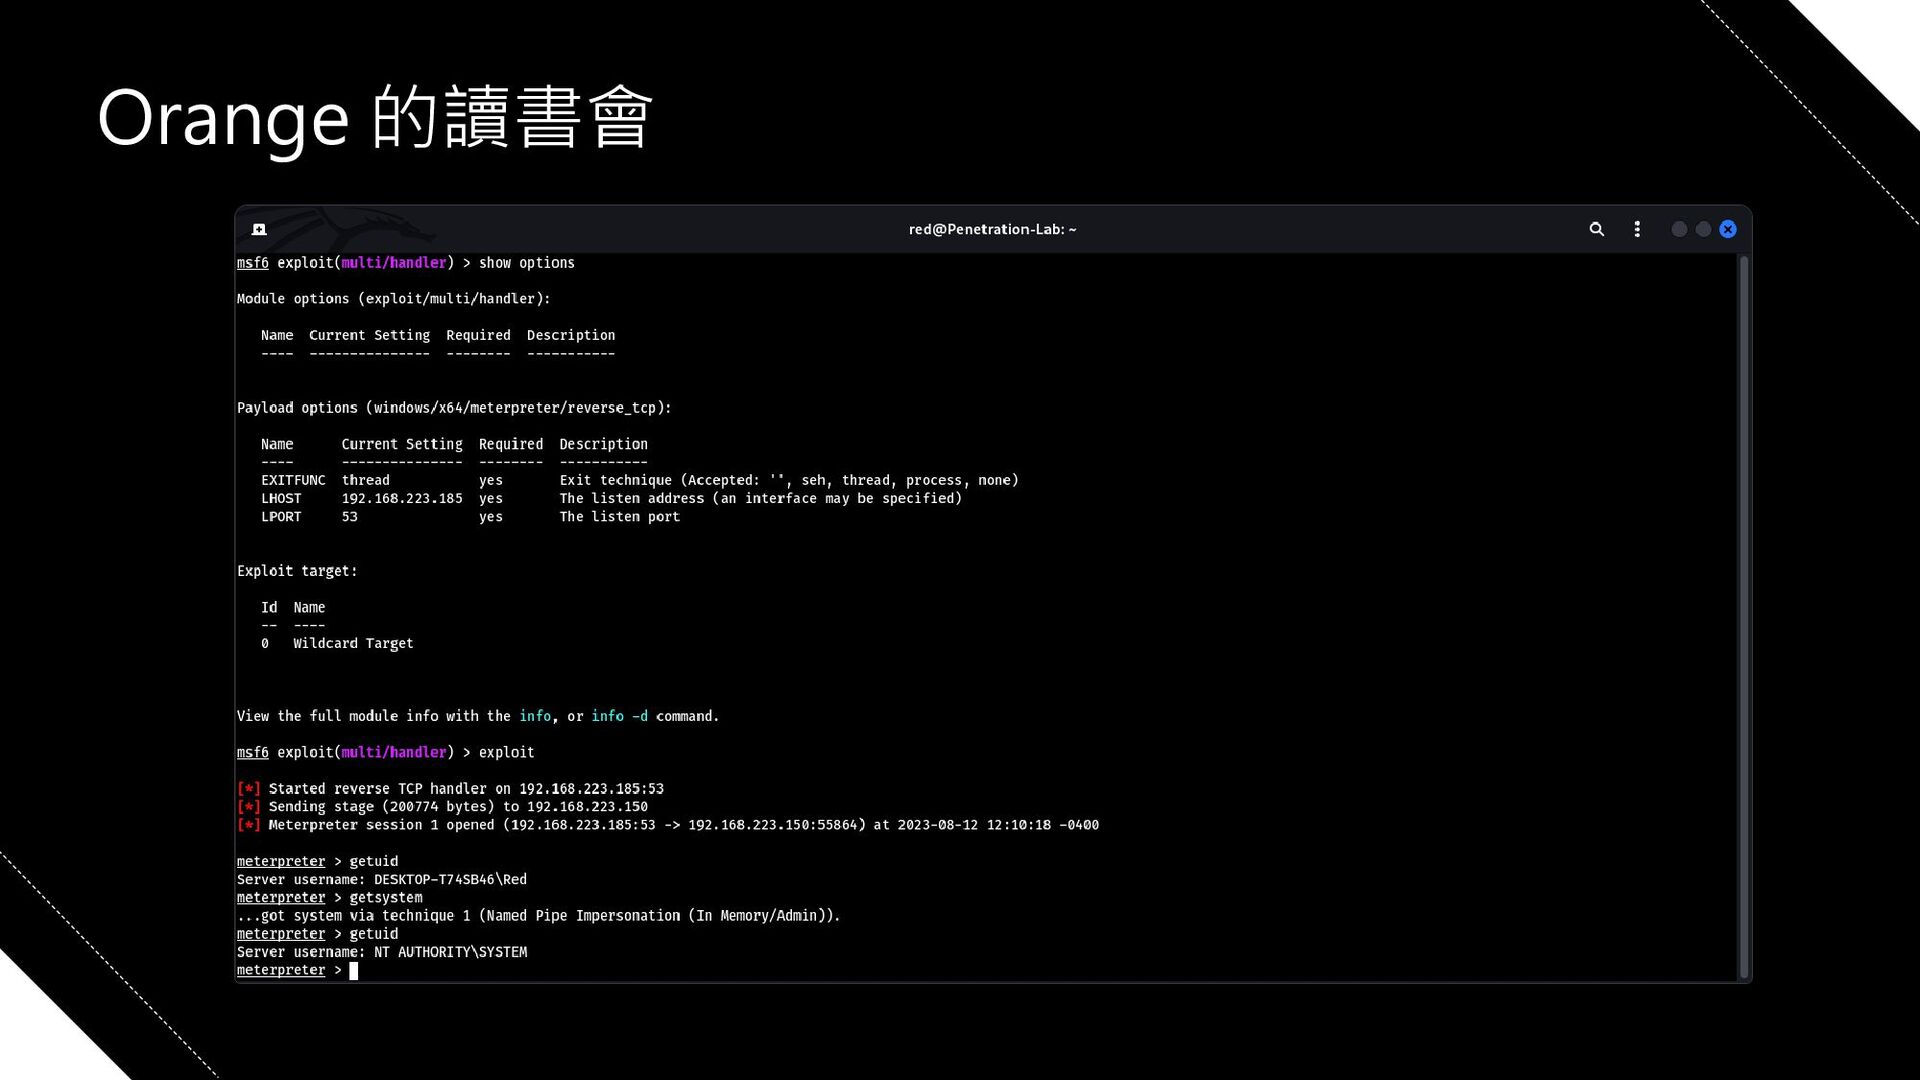Open the three-dot terminal menu

click(x=1637, y=229)
